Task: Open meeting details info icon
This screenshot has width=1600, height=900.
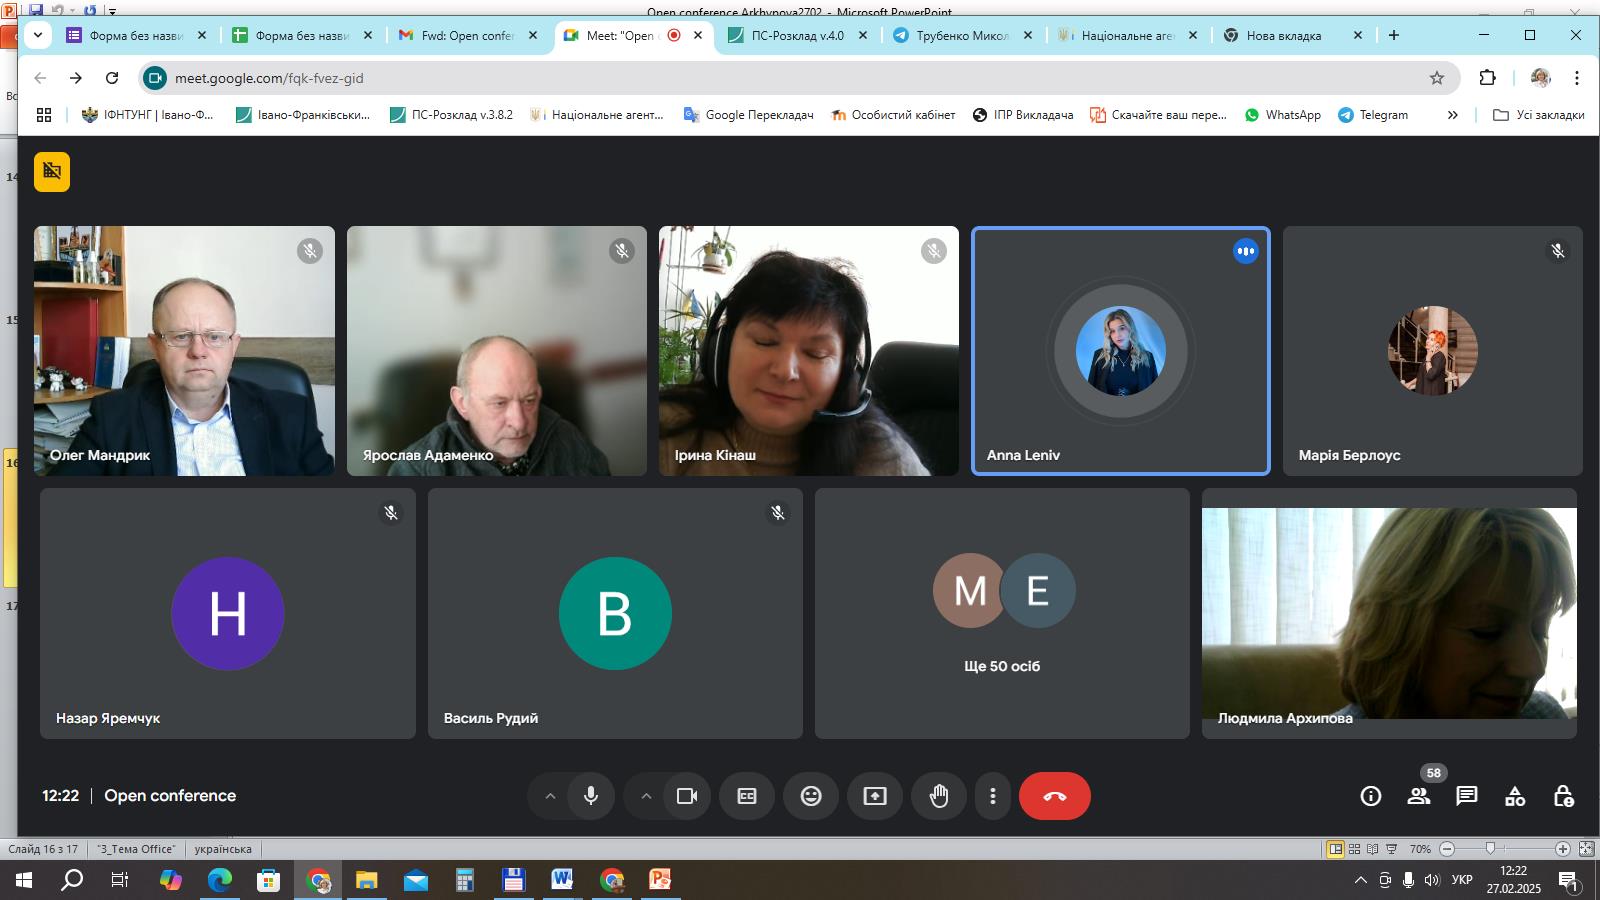Action: pyautogui.click(x=1370, y=796)
